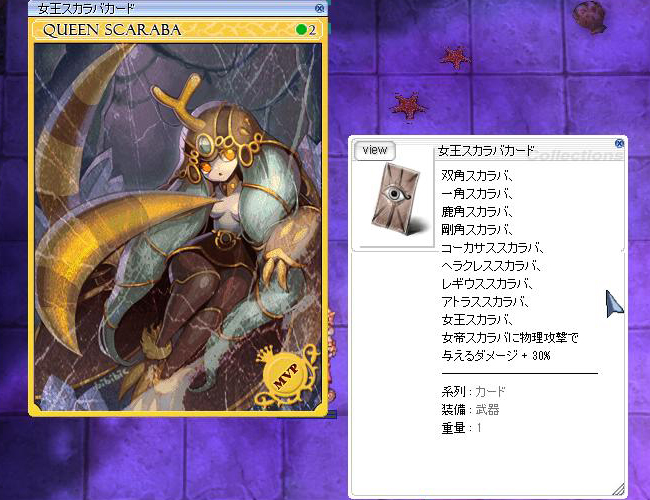Click the 双角スカラバ entry in description
This screenshot has width=650, height=500.
[x=477, y=176]
